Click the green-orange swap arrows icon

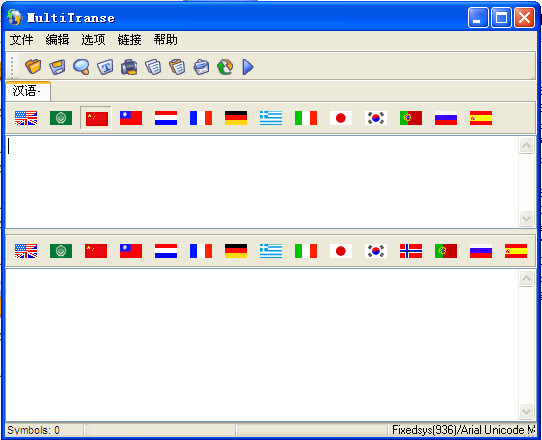(x=225, y=67)
